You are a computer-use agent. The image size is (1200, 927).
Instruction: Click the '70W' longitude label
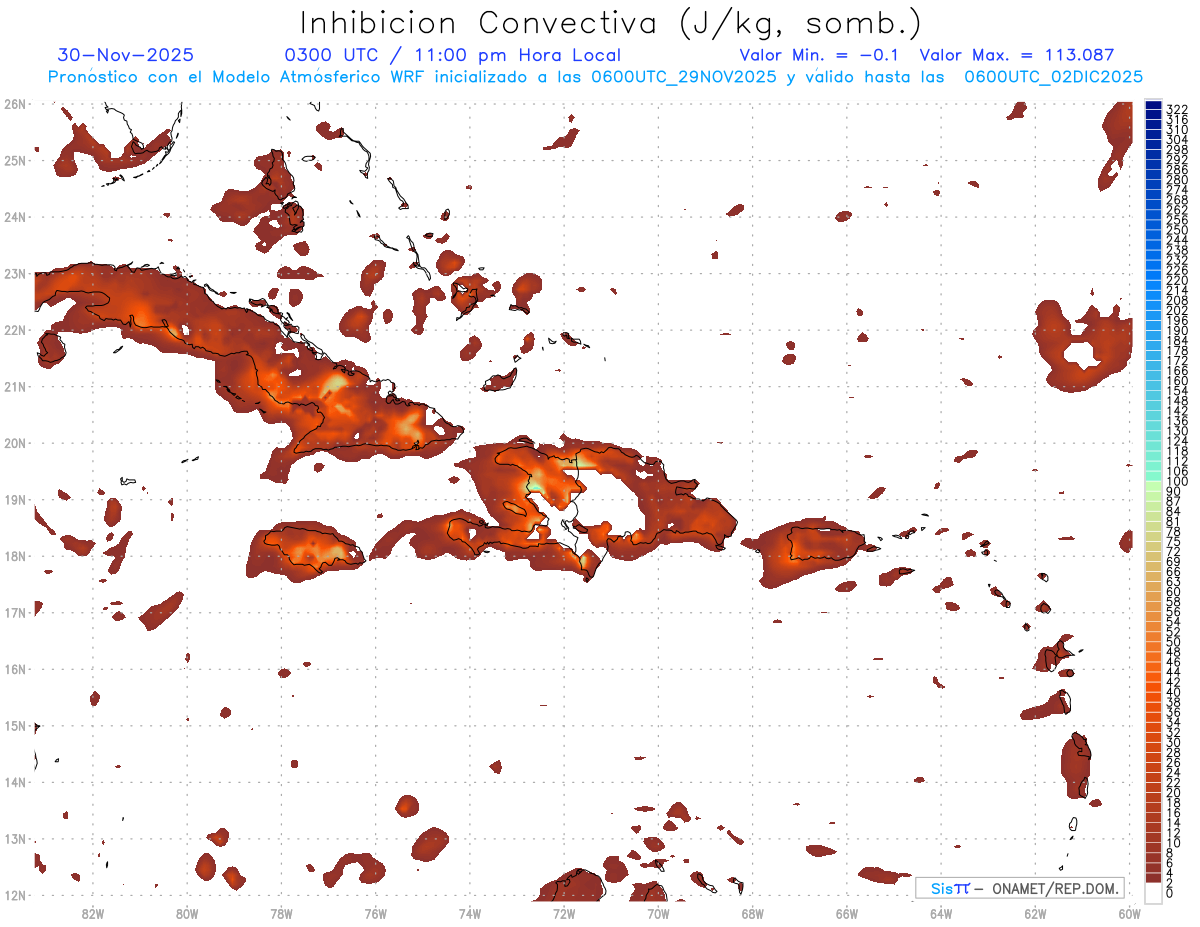[658, 912]
